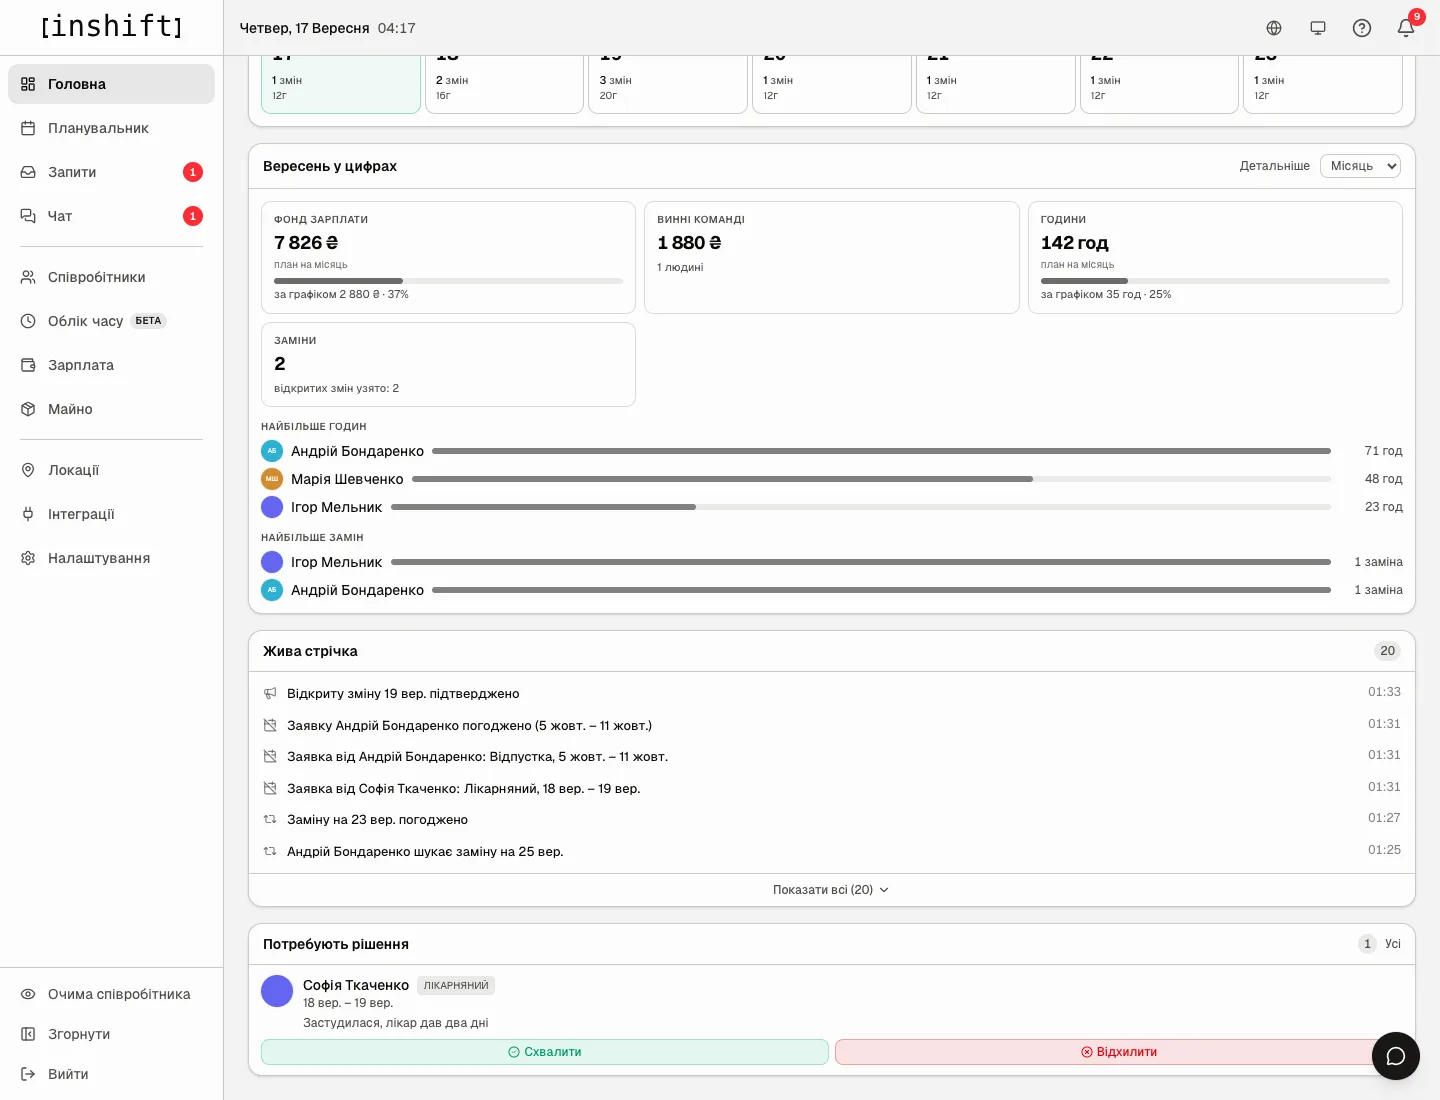1440x1100 pixels.
Task: Open the help question mark icon
Action: pos(1362,28)
